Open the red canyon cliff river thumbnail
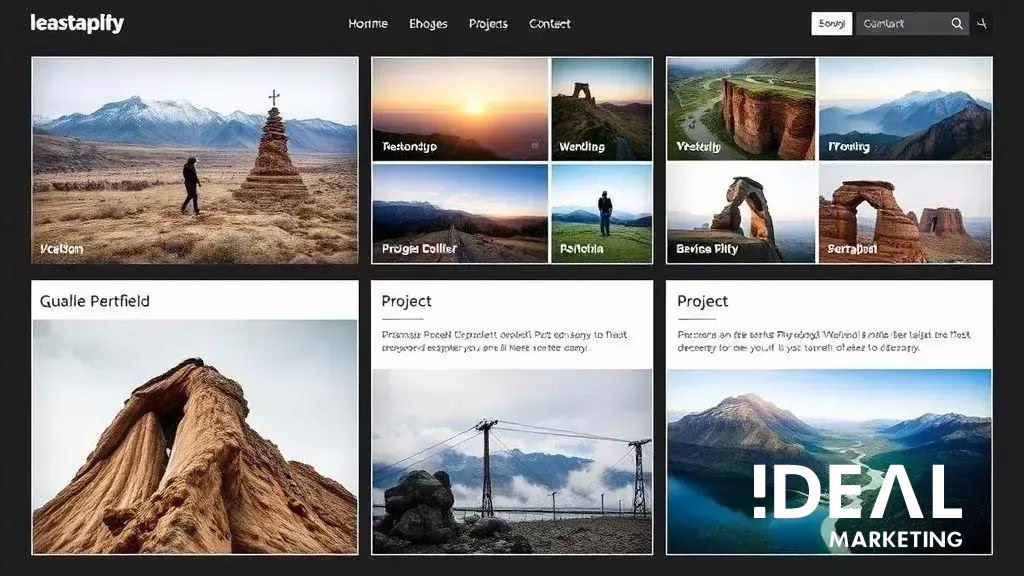The width and height of the screenshot is (1024, 576). coord(741,108)
